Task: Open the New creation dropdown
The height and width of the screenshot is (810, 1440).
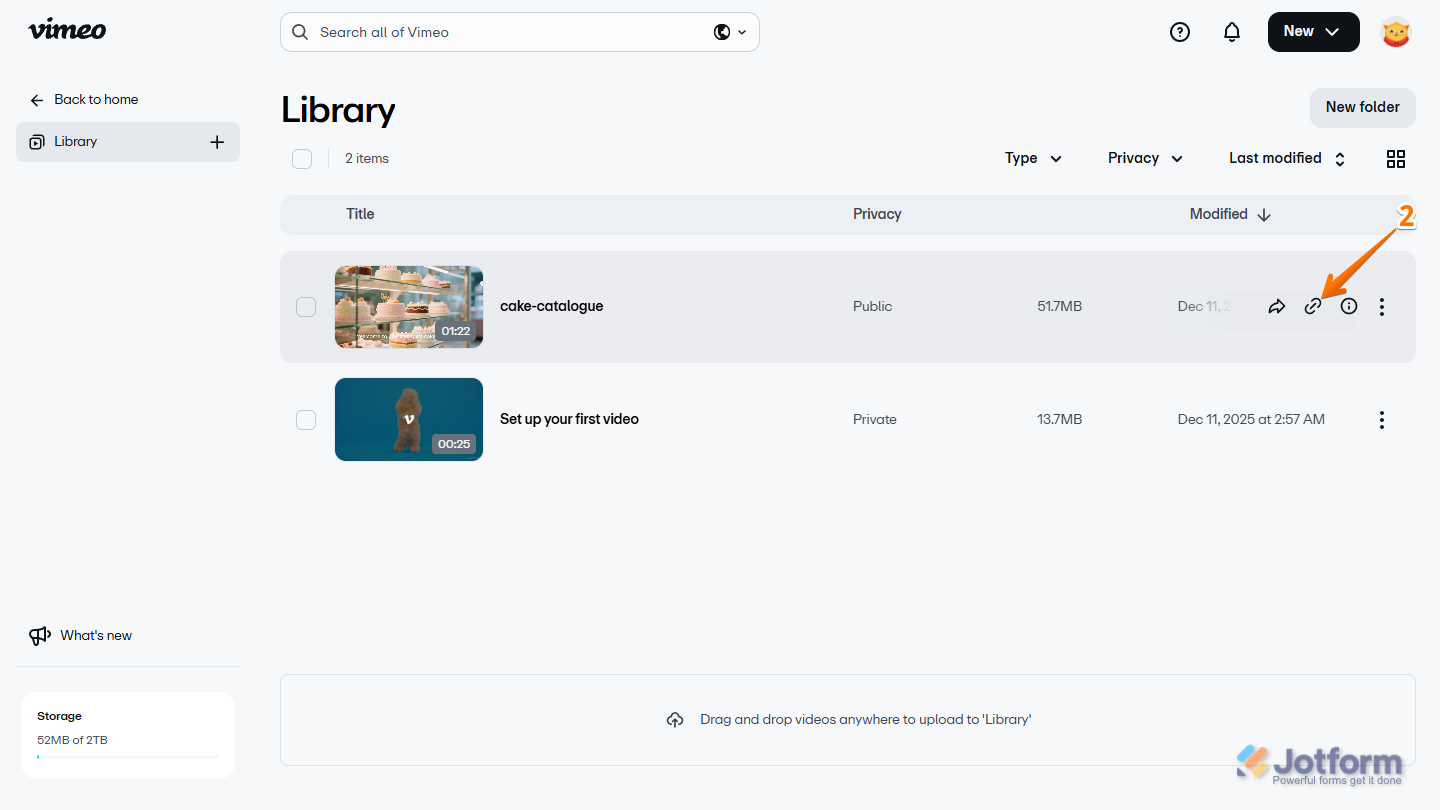Action: (1313, 31)
